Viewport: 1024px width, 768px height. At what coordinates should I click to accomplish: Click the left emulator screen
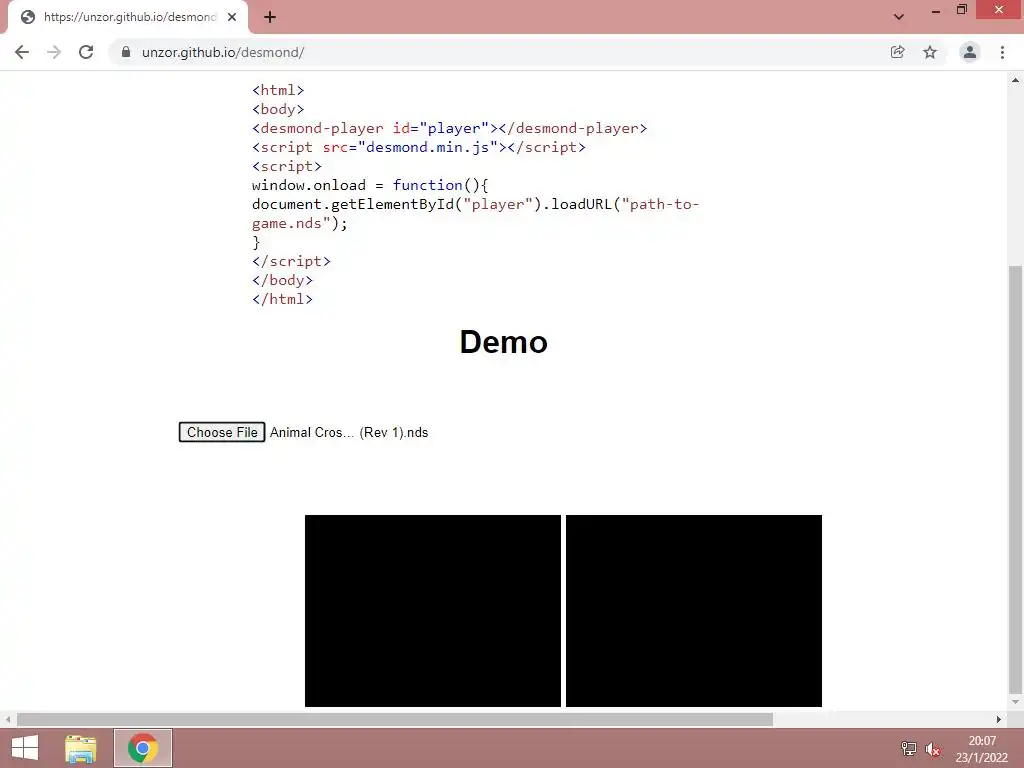(433, 611)
